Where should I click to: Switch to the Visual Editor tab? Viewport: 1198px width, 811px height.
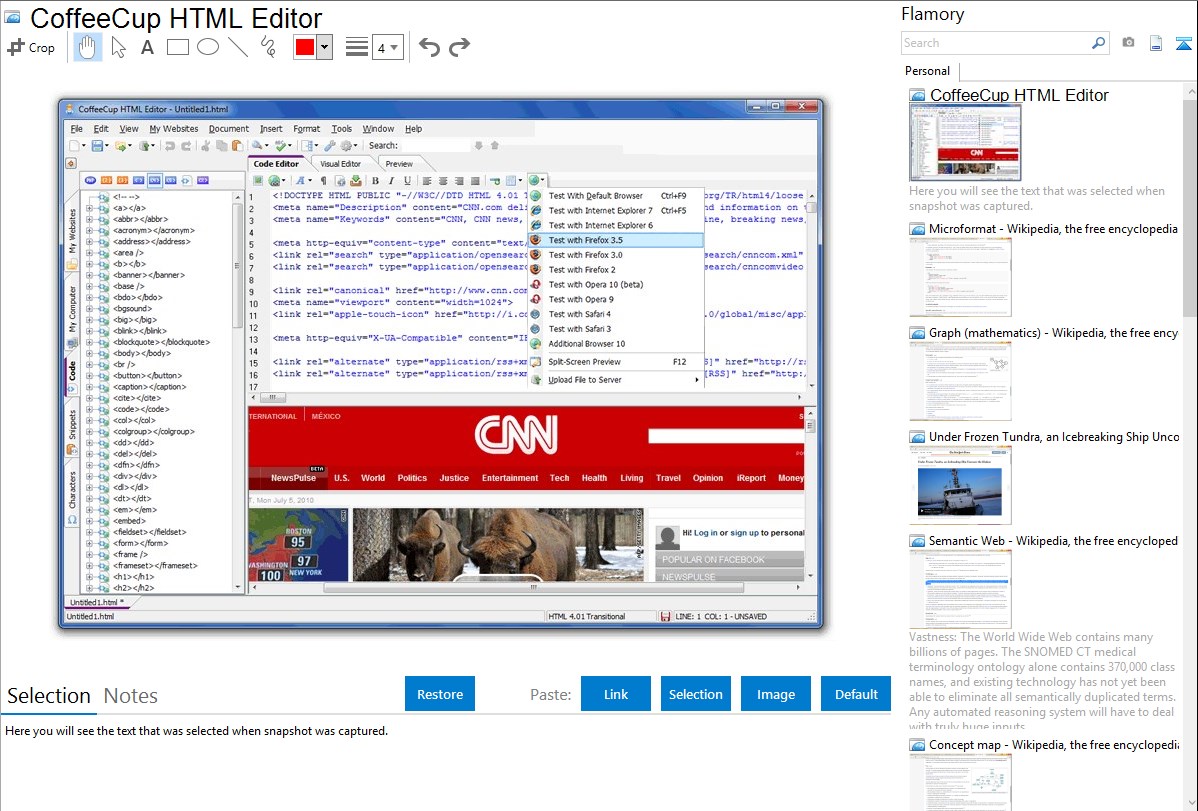340,164
